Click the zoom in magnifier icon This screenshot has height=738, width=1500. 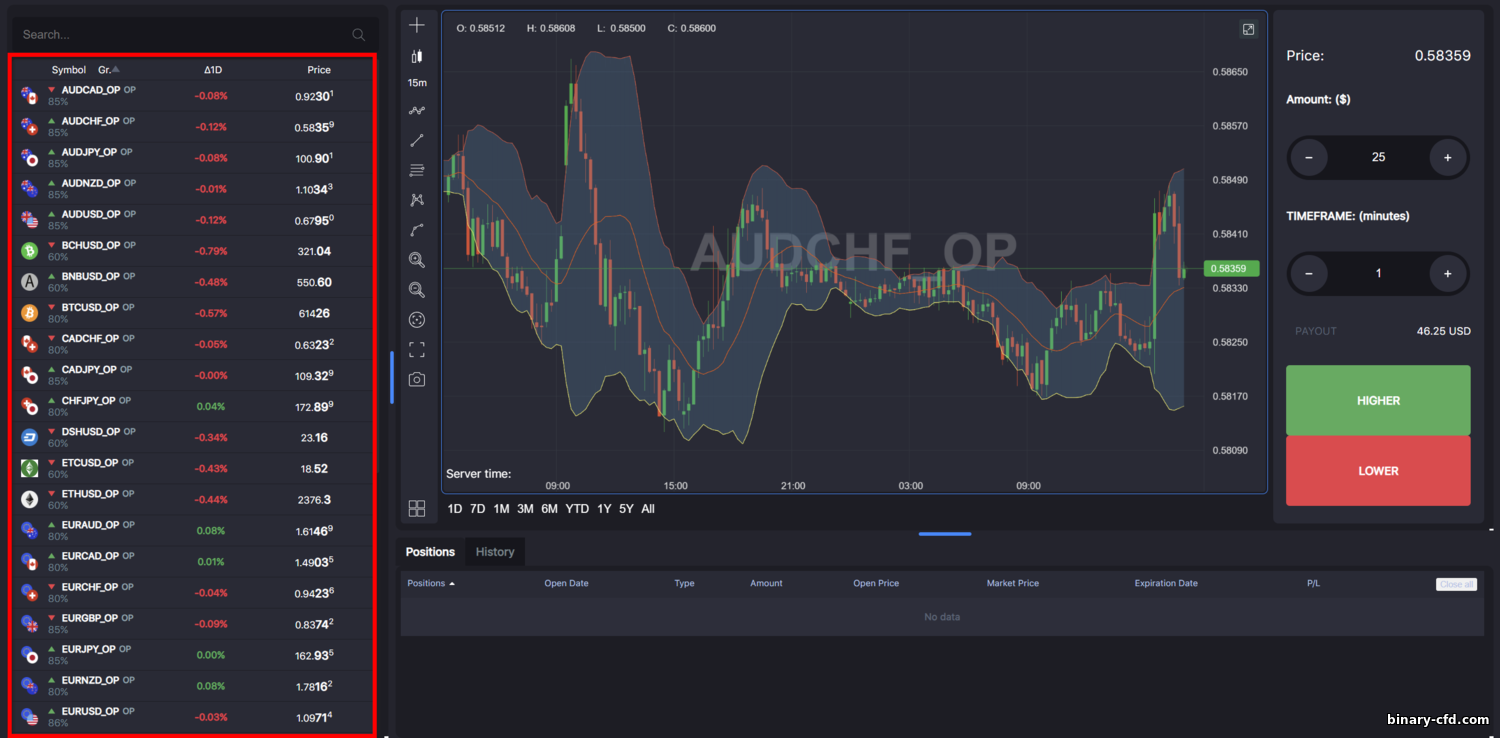(x=417, y=260)
